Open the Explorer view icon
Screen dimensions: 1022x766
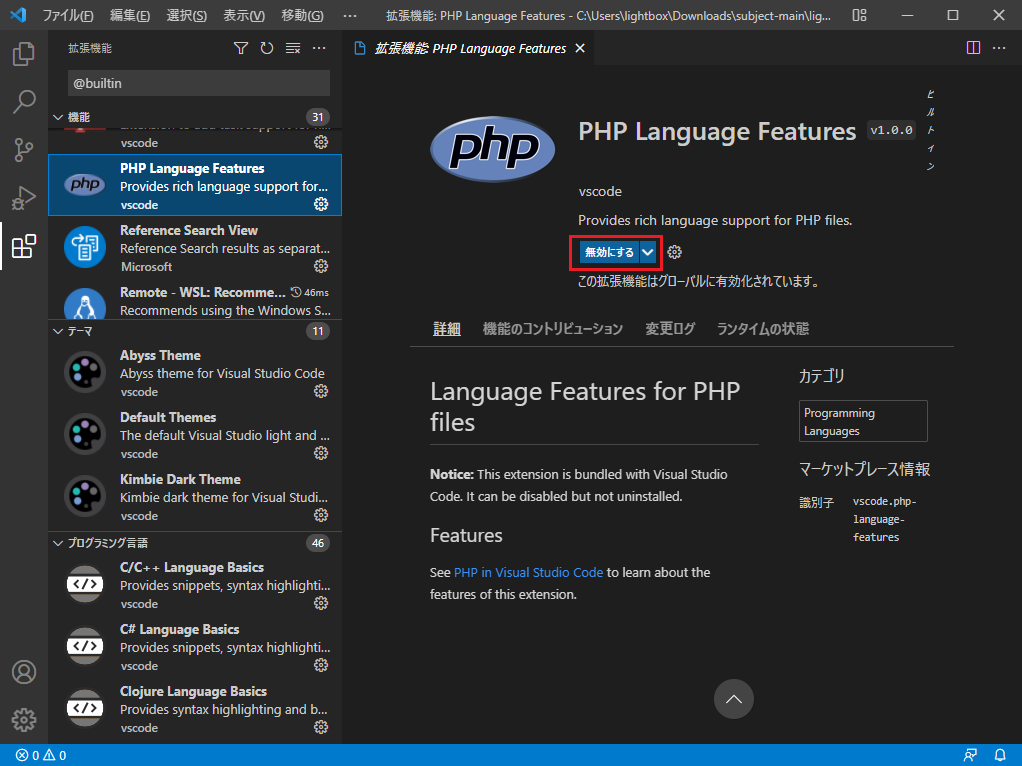point(24,54)
